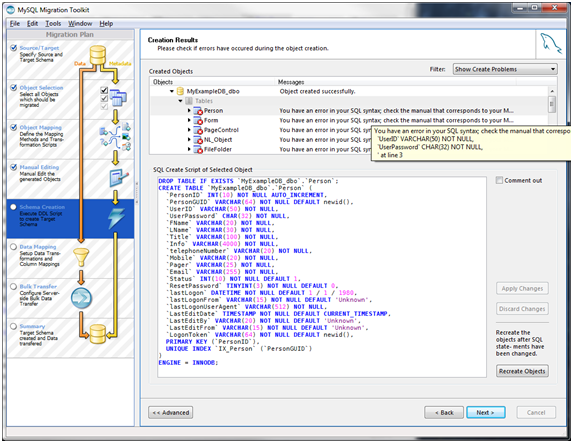
Task: Click the Manual Editing step check mark
Action: tap(14, 167)
